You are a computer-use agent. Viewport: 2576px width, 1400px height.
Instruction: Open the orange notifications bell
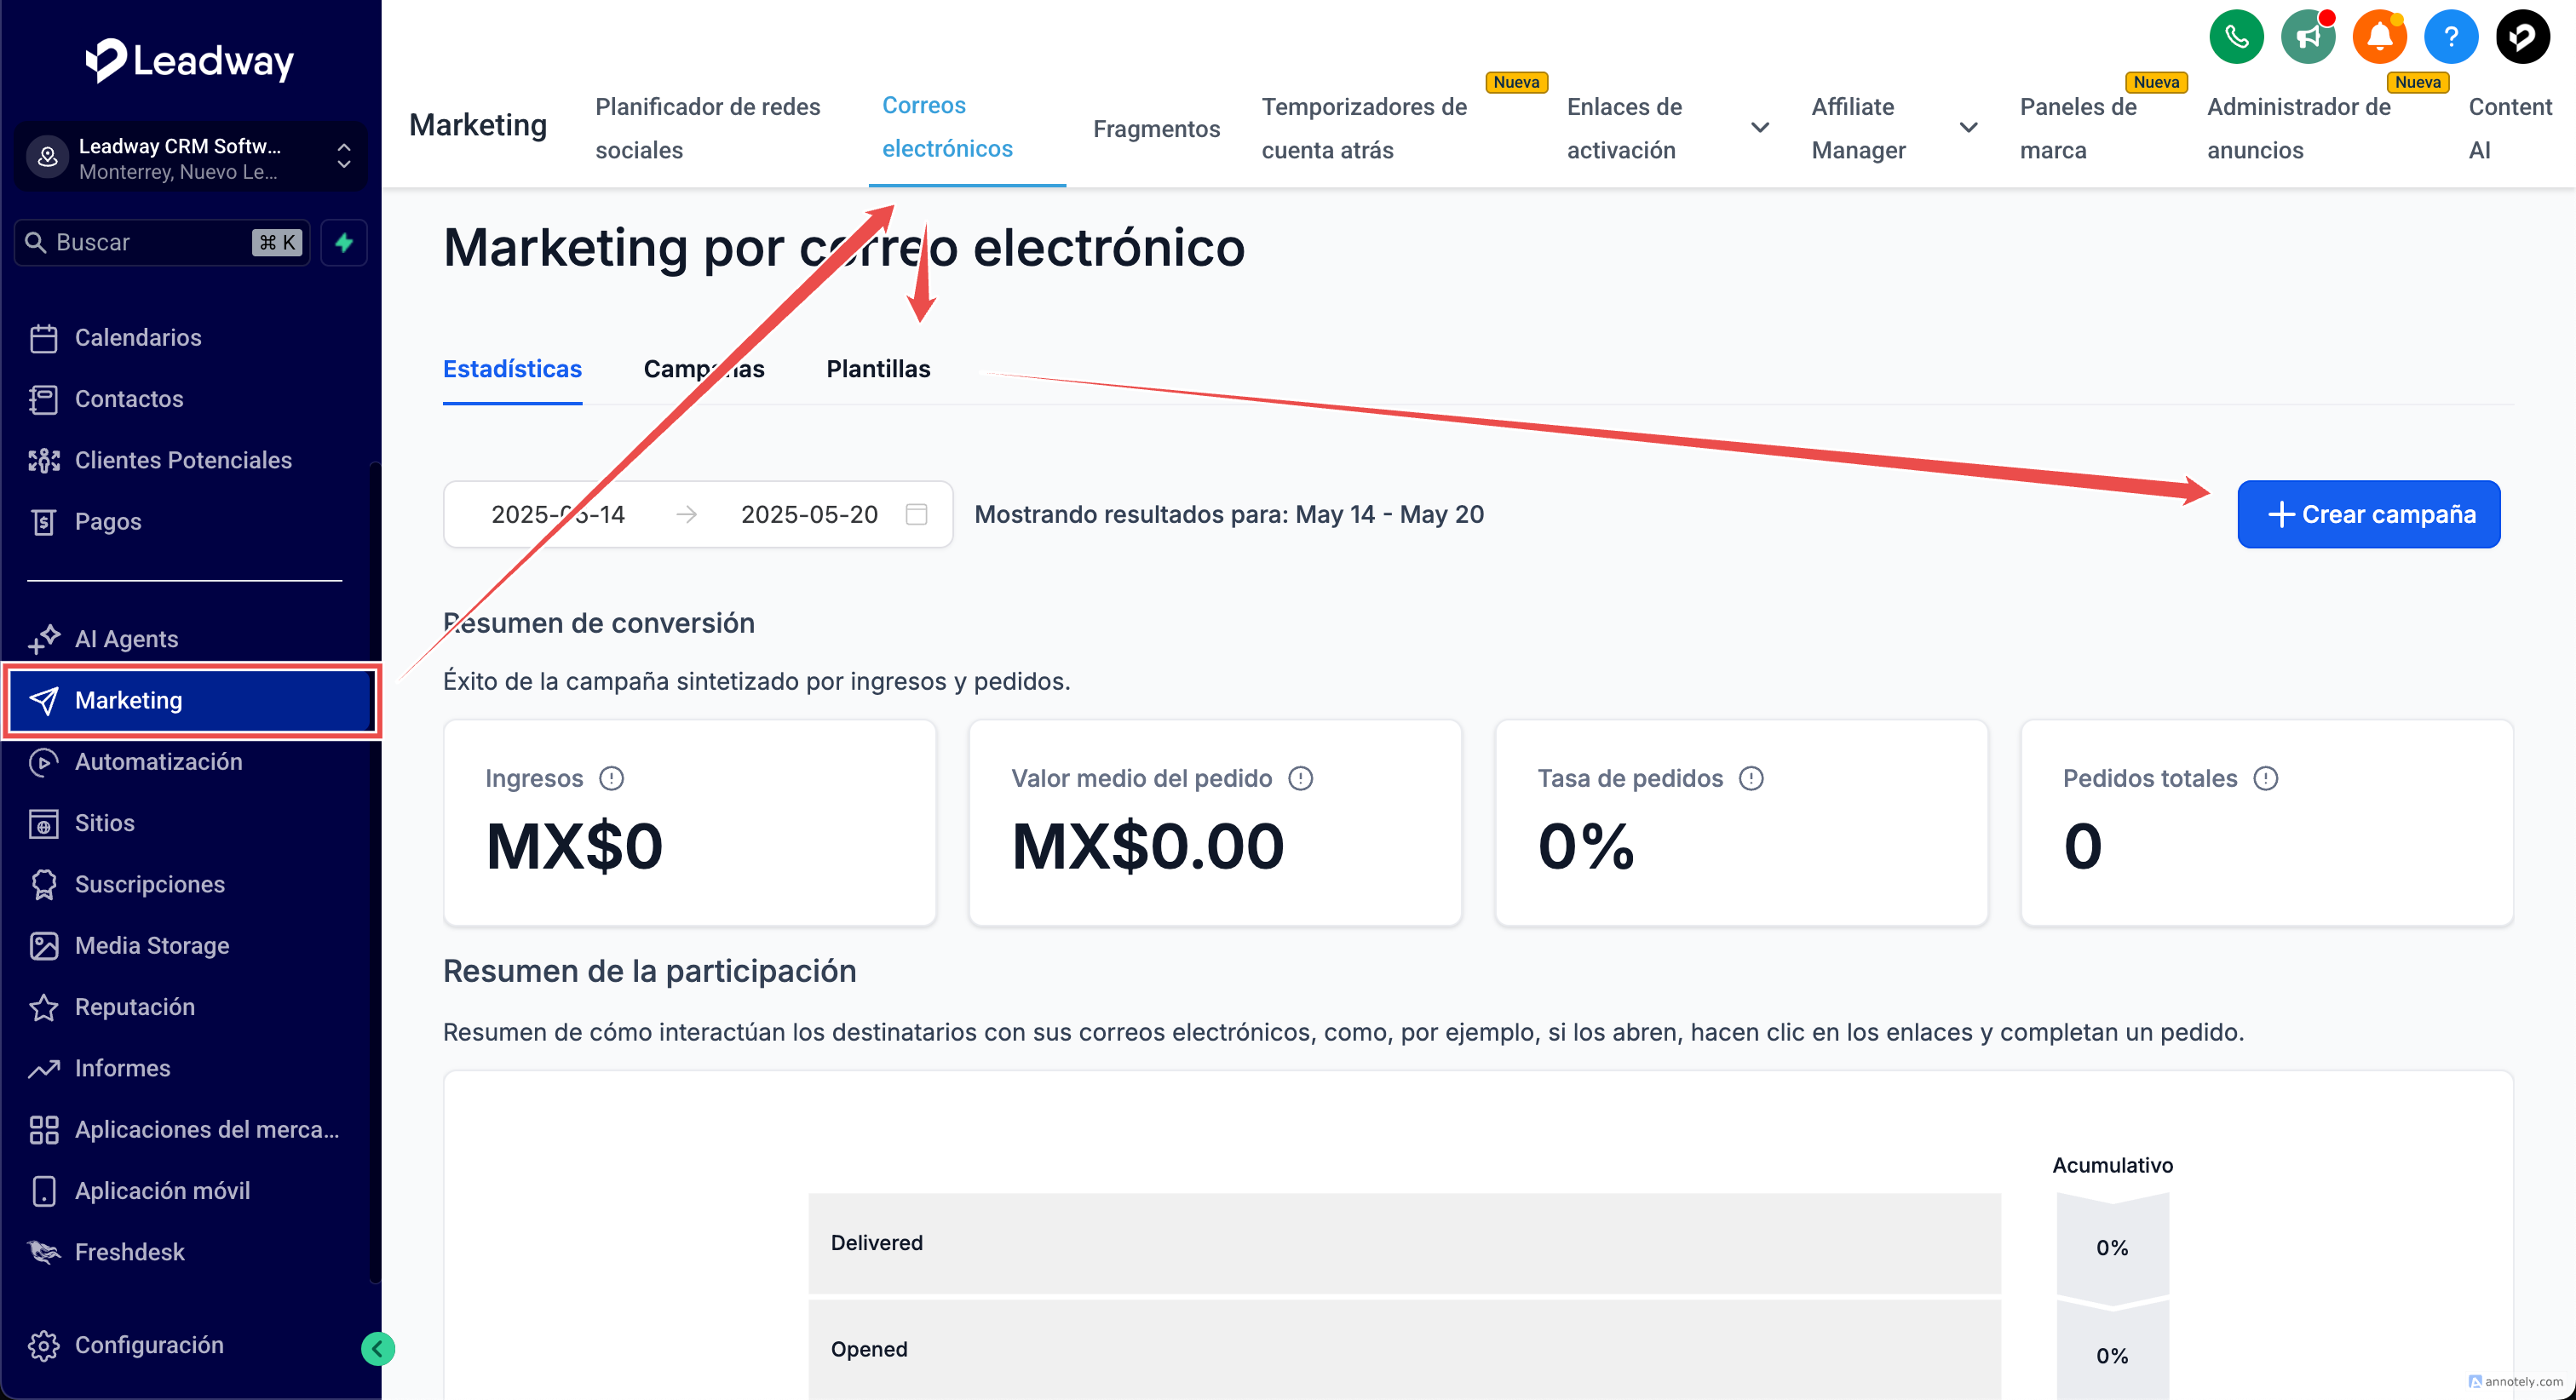pos(2379,38)
